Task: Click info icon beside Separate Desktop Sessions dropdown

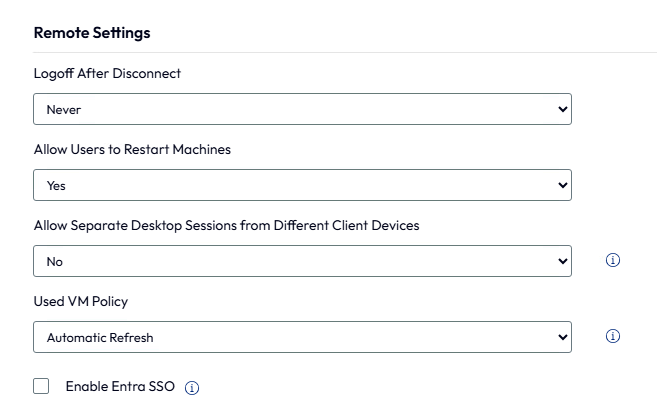Action: click(613, 260)
